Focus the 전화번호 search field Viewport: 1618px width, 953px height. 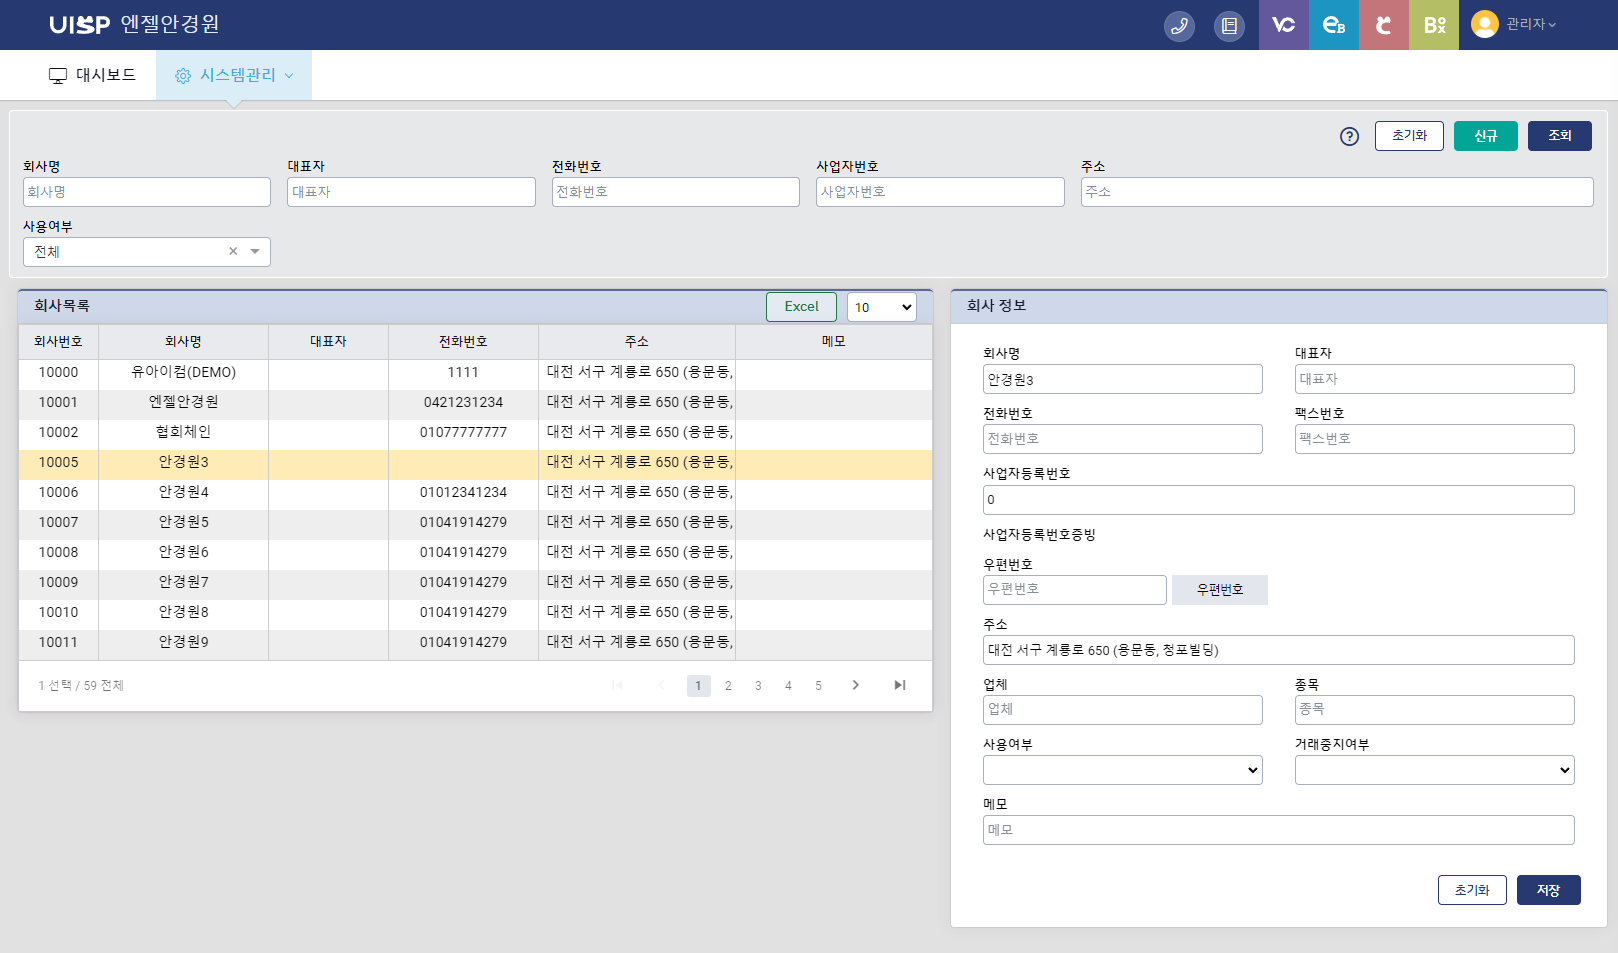point(676,192)
